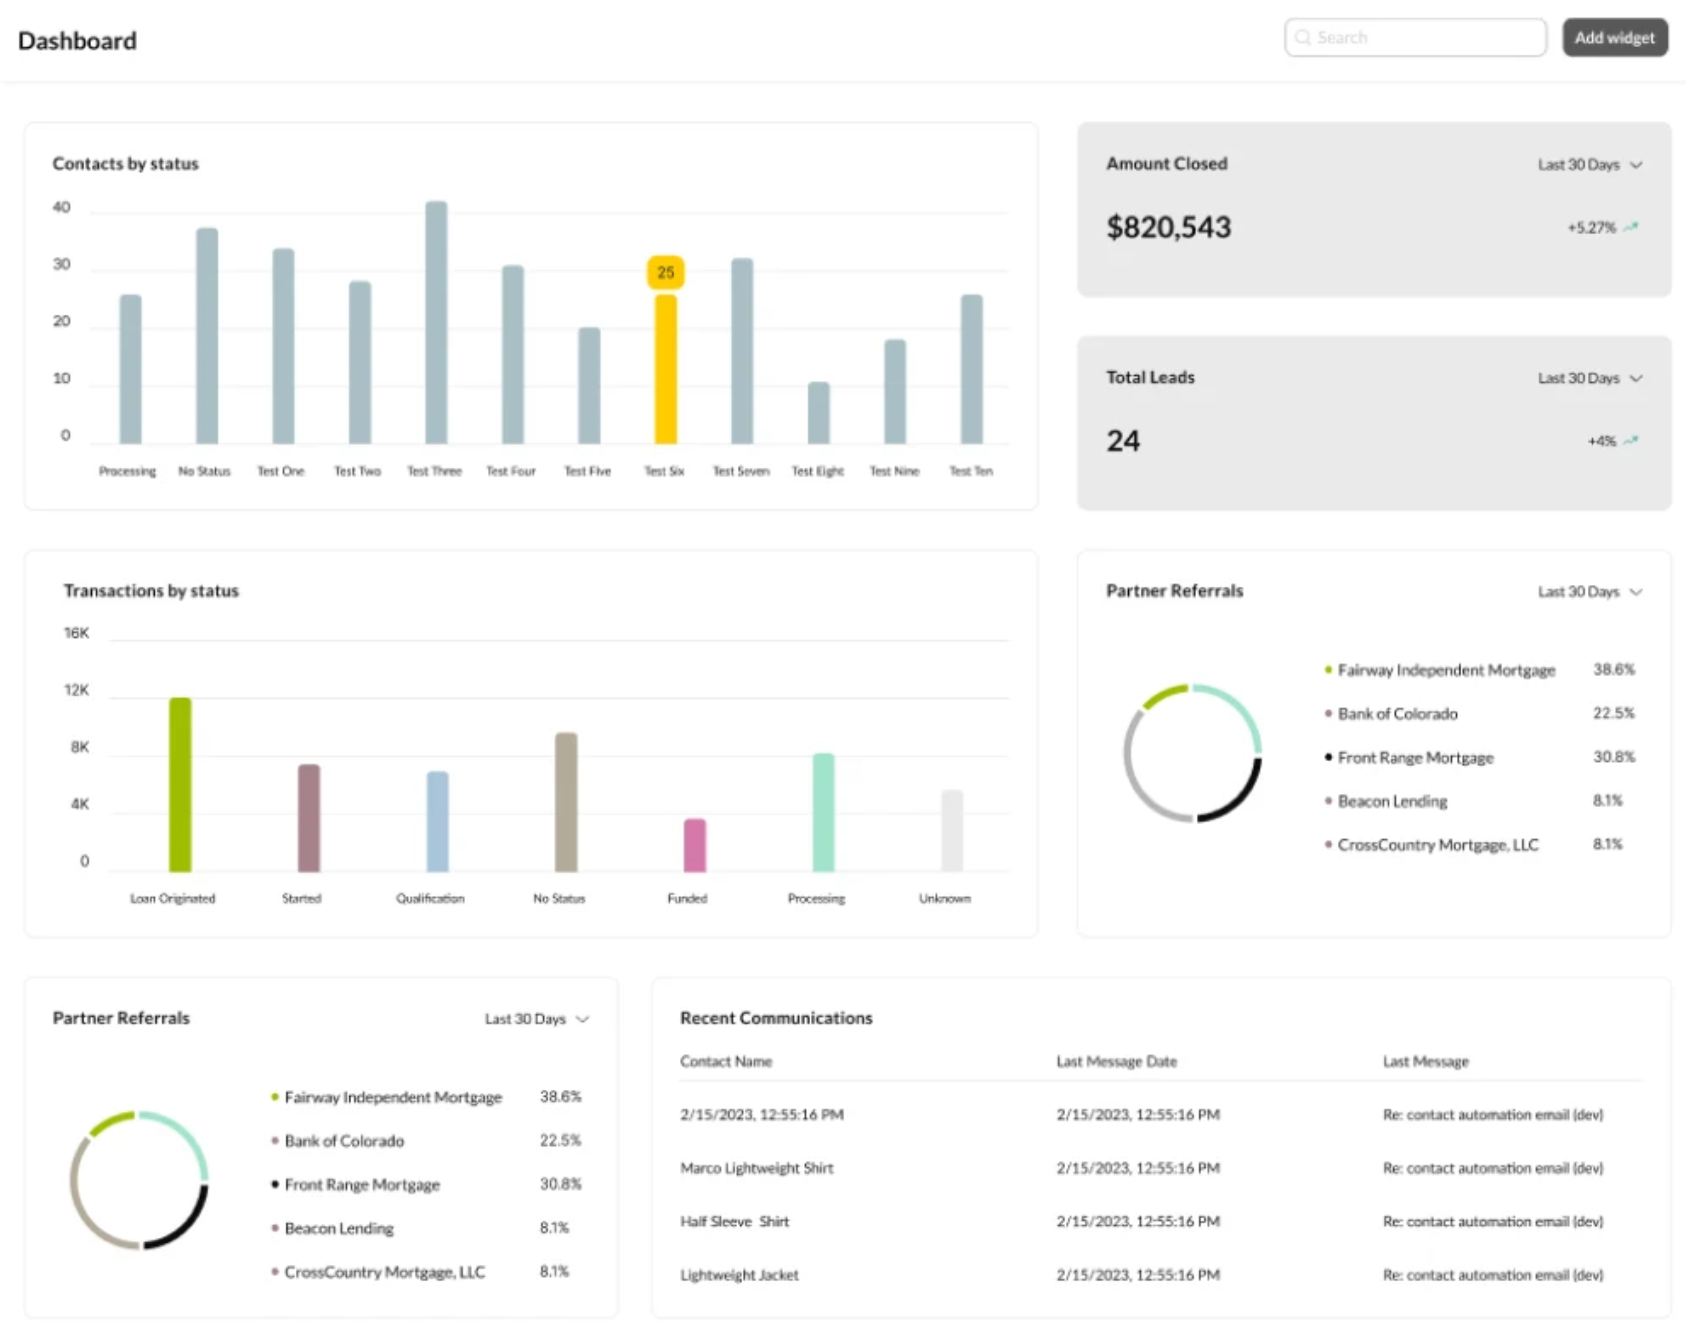Click the green Loan Originated bar

coord(180,785)
